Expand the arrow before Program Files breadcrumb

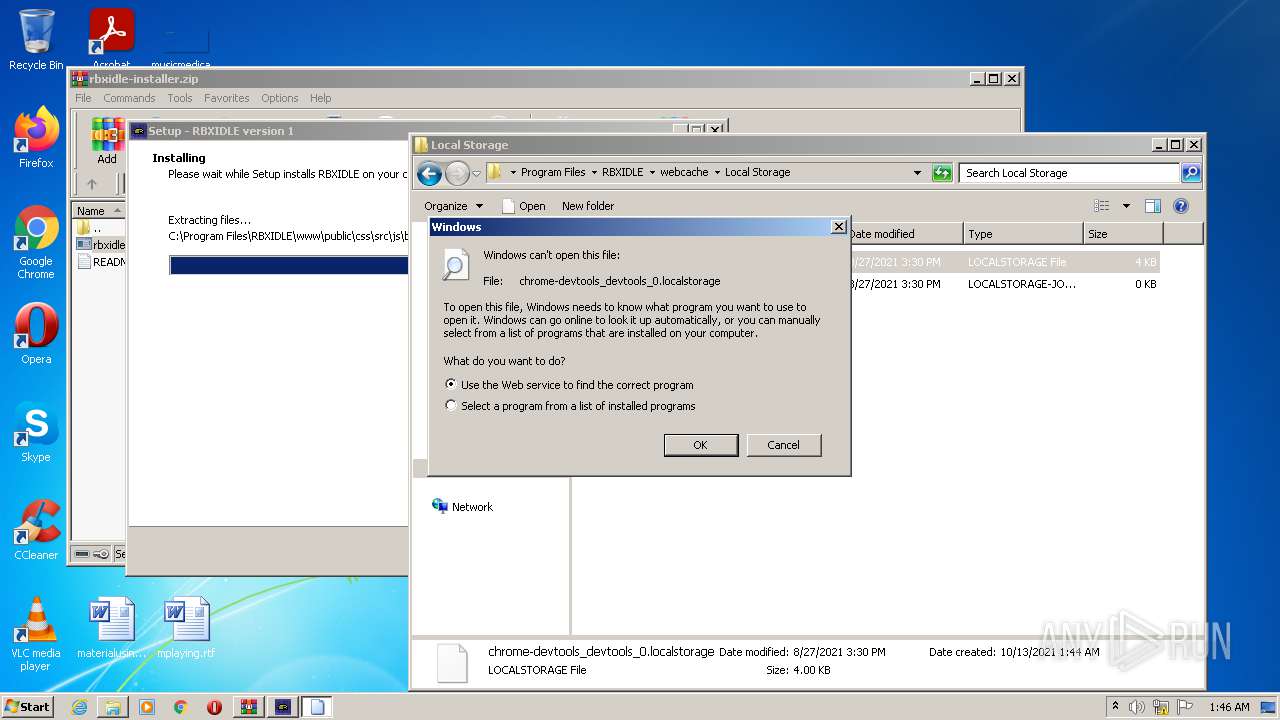click(513, 172)
